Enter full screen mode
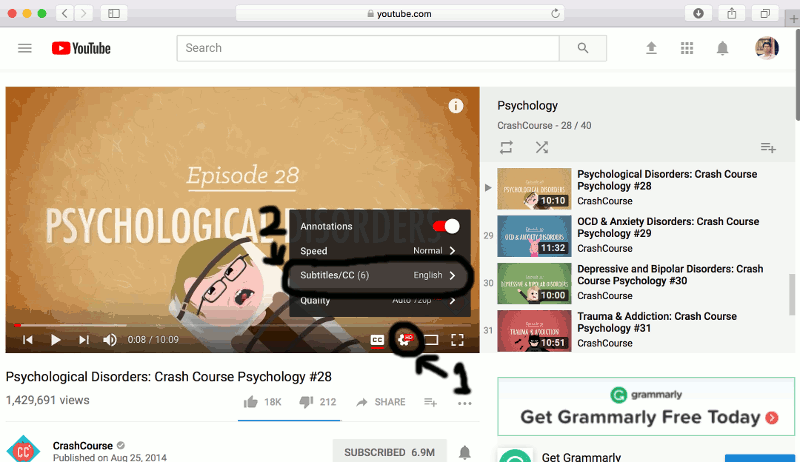 [457, 340]
